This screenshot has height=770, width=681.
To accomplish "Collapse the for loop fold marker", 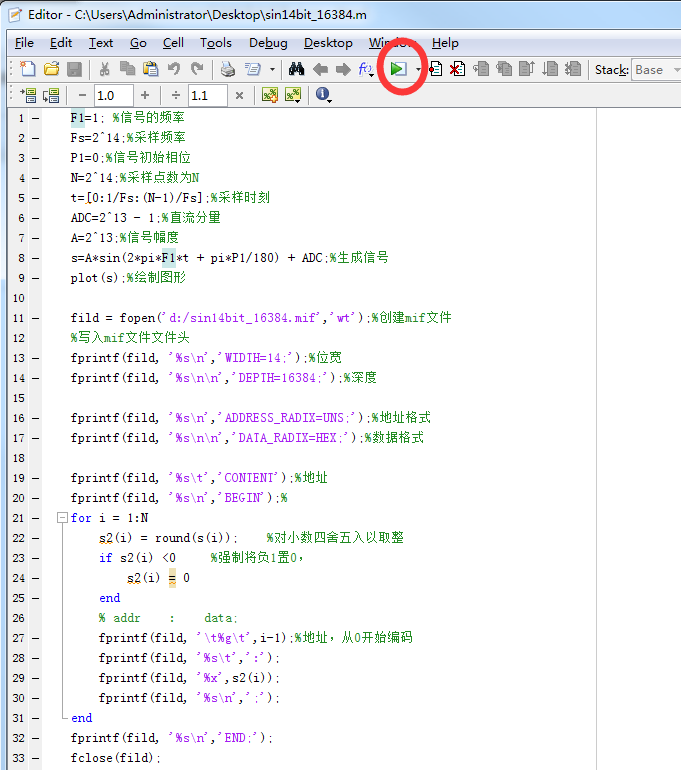I will 62,518.
